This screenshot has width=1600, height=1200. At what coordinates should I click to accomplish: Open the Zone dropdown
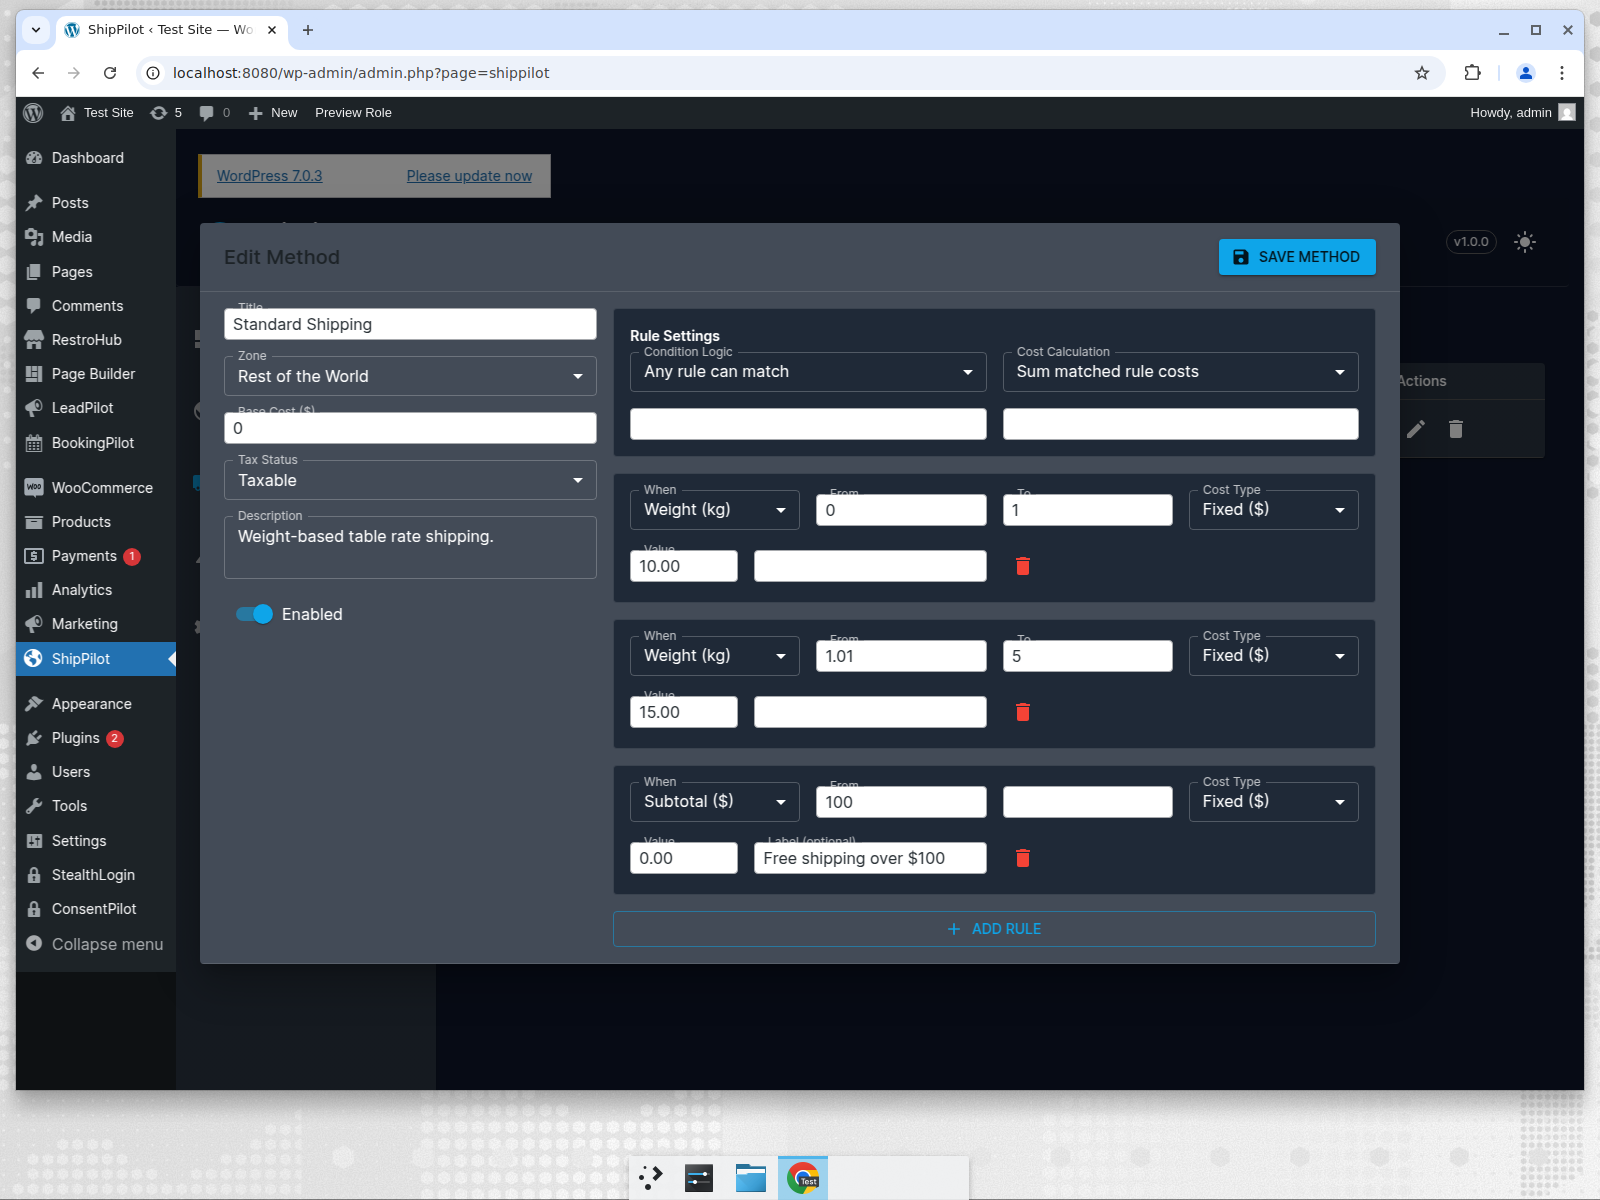tap(410, 376)
